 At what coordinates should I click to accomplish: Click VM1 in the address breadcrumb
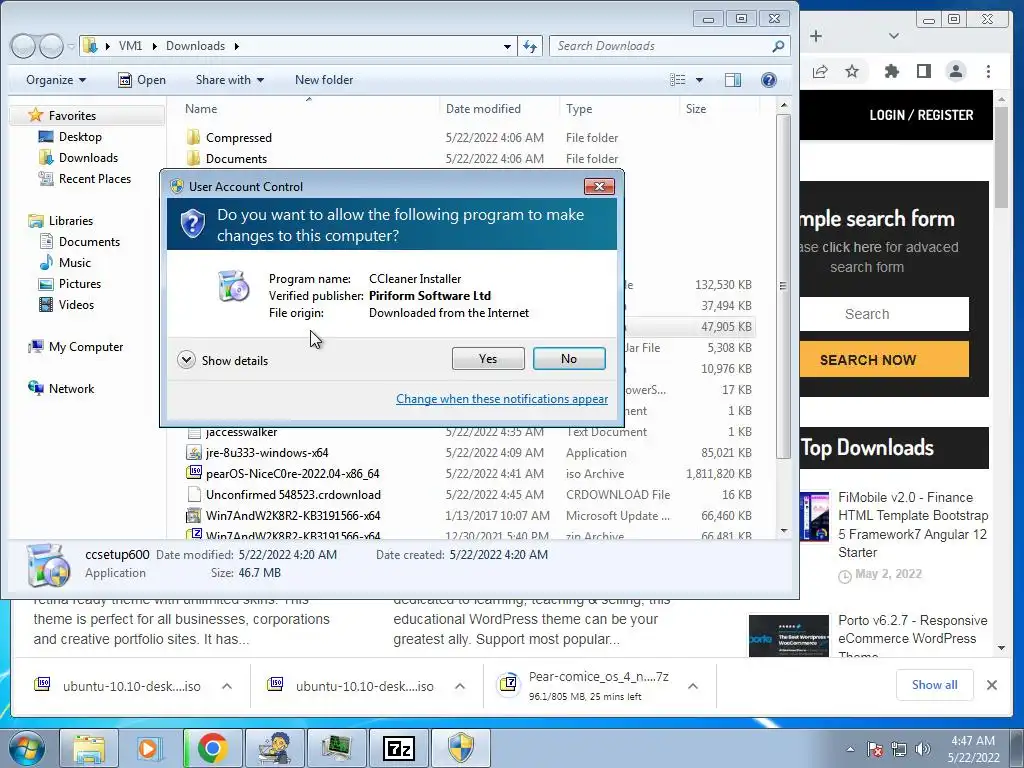[x=130, y=46]
